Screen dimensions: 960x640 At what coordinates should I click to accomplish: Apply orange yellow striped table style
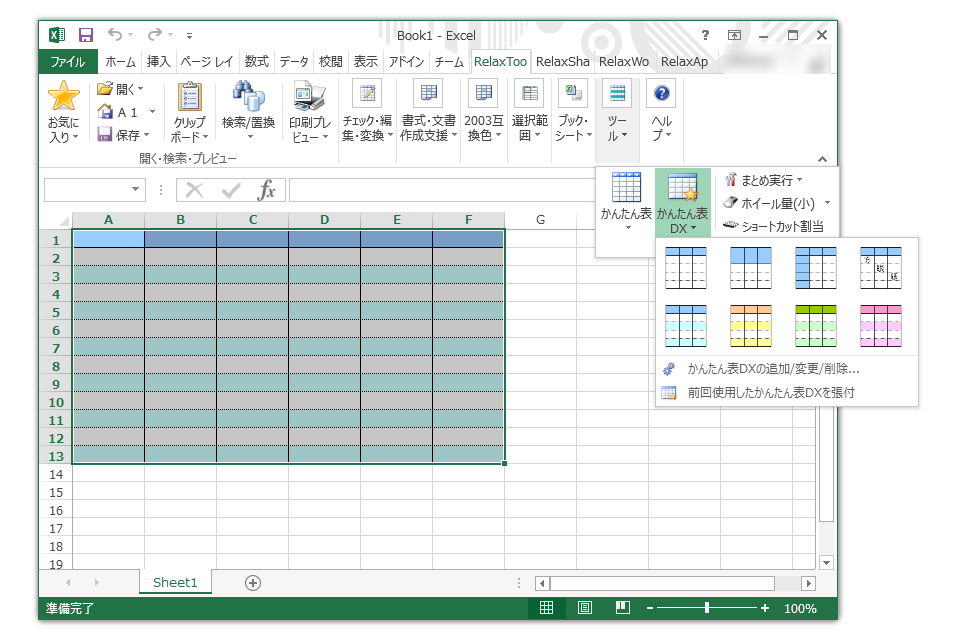coord(751,326)
